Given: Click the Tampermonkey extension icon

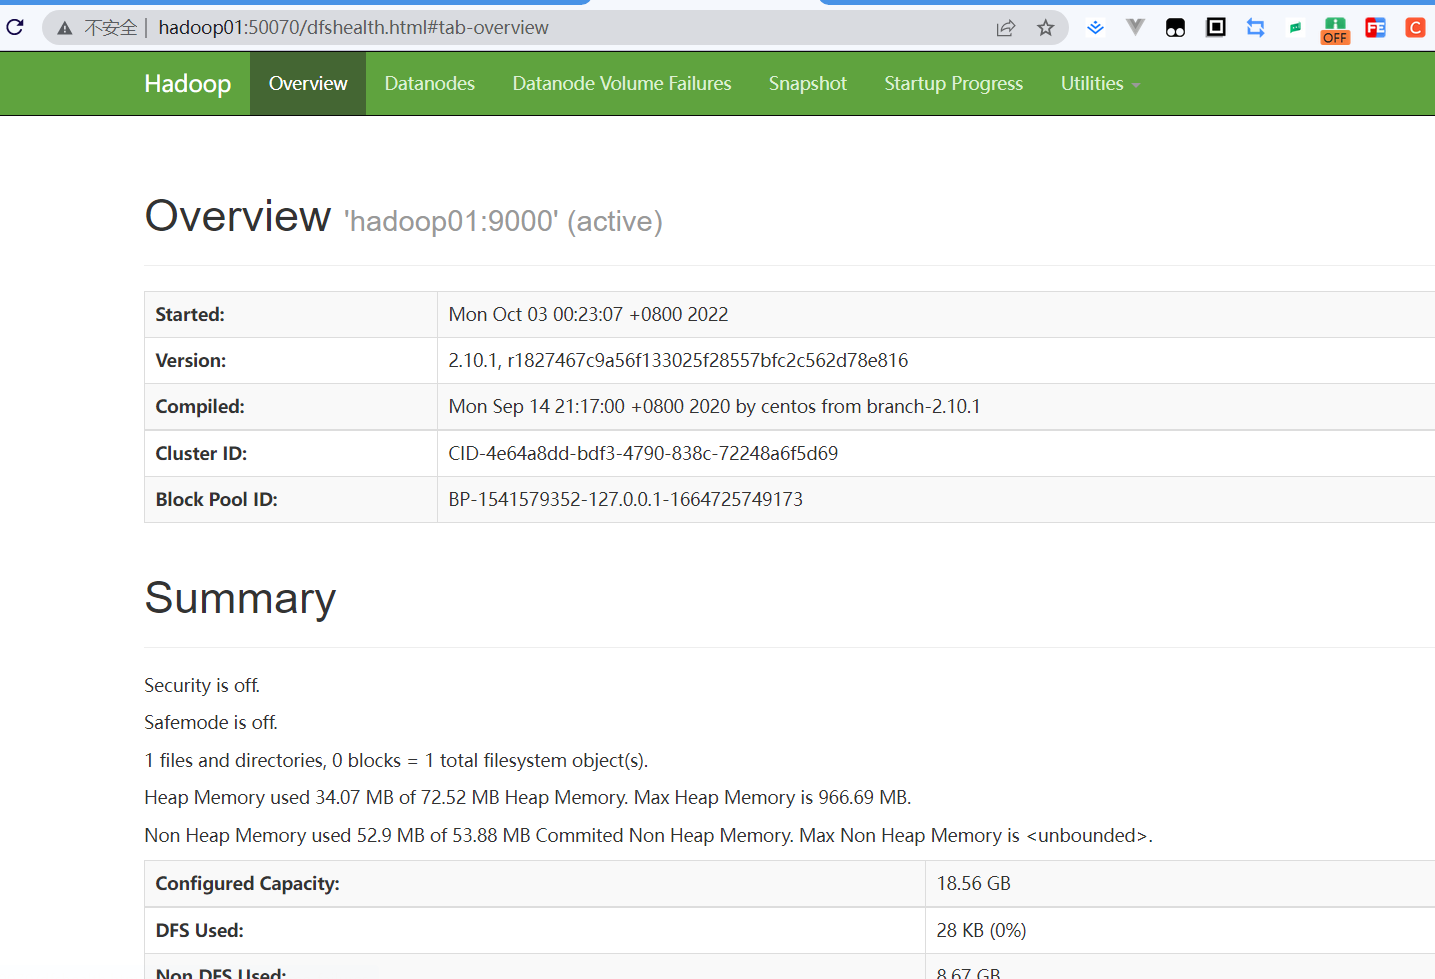Looking at the screenshot, I should point(1175,28).
